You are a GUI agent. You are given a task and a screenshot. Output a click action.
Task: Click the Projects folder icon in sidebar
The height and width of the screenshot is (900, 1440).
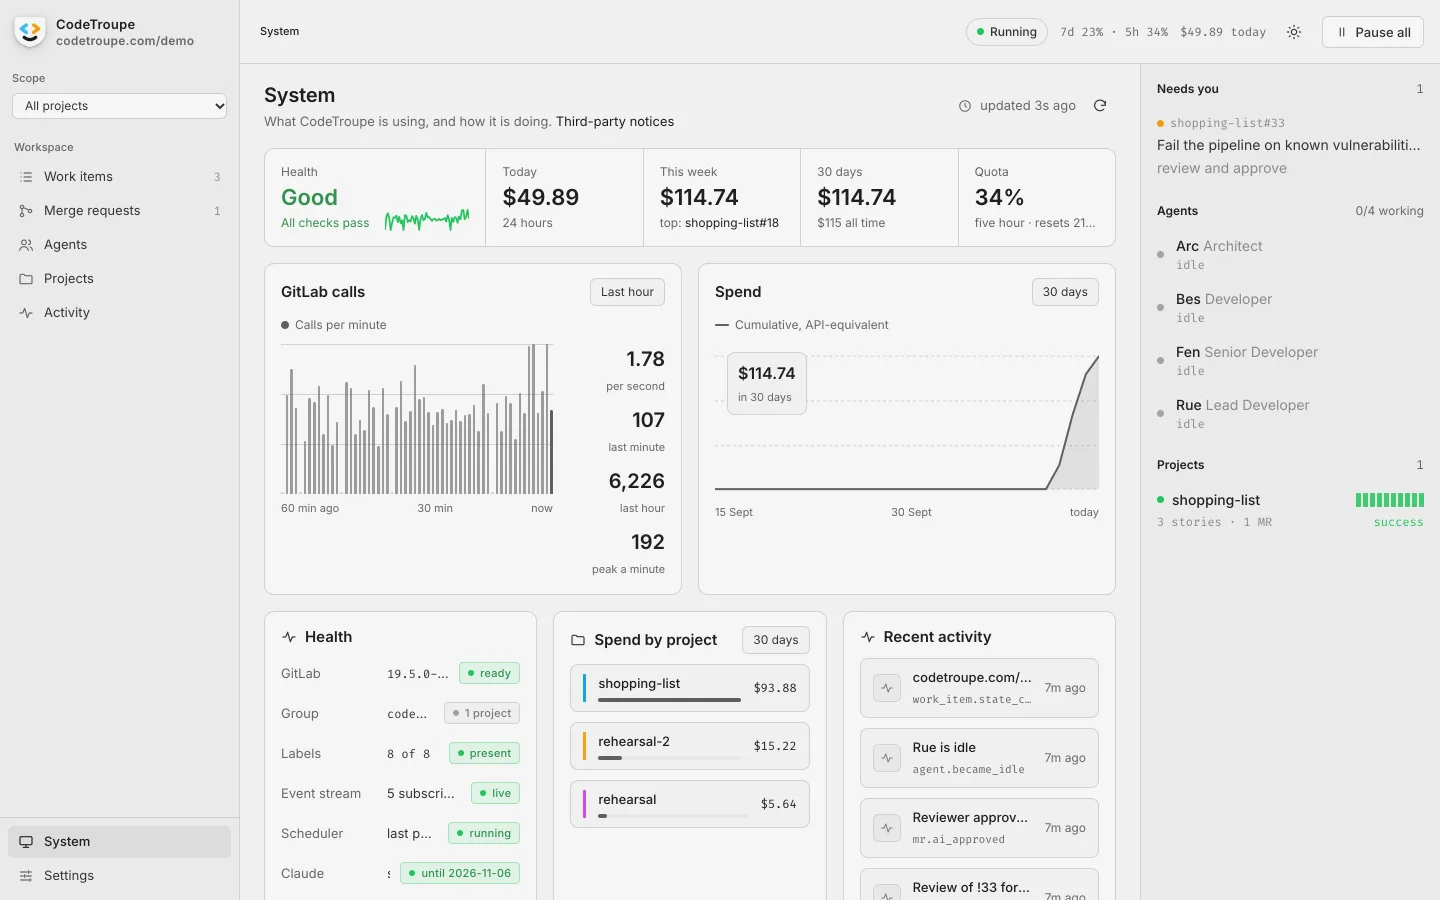coord(26,279)
